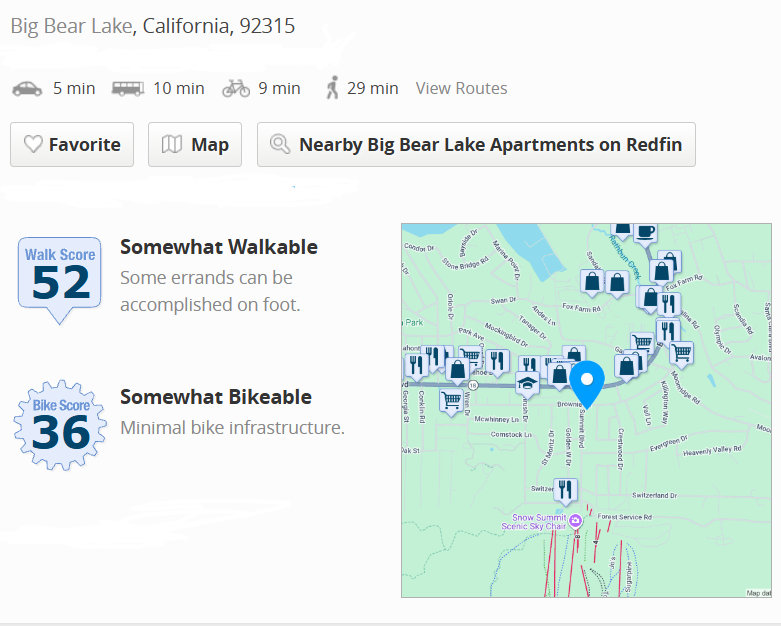Select shopping bag marker just right of blue pin
Viewport: 781px width, 626px height.
[x=627, y=367]
